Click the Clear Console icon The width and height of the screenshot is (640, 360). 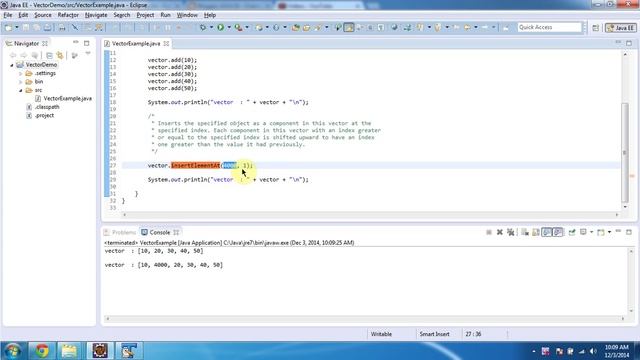[525, 232]
